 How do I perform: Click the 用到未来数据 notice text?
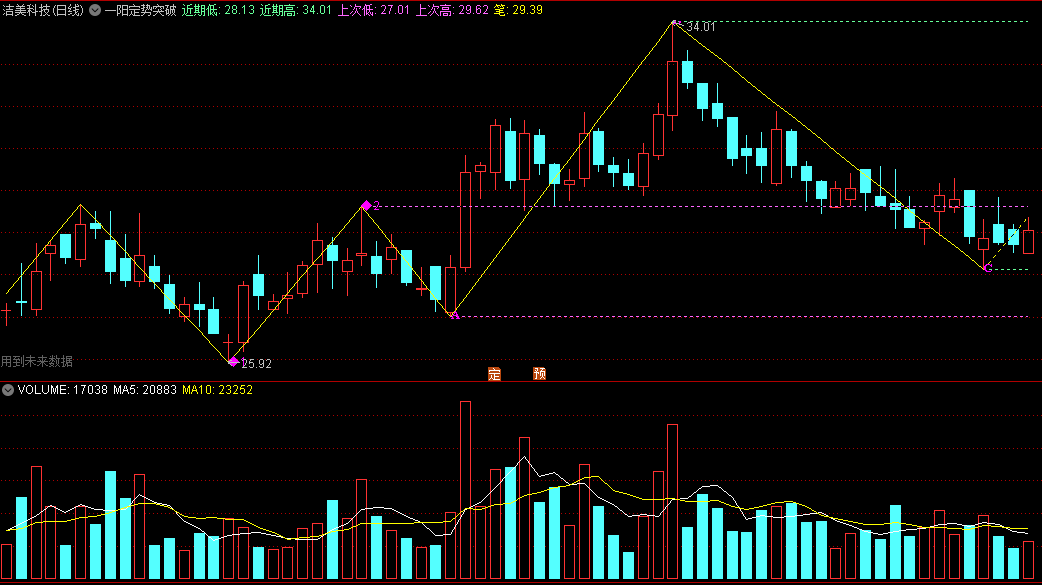[x=37, y=361]
